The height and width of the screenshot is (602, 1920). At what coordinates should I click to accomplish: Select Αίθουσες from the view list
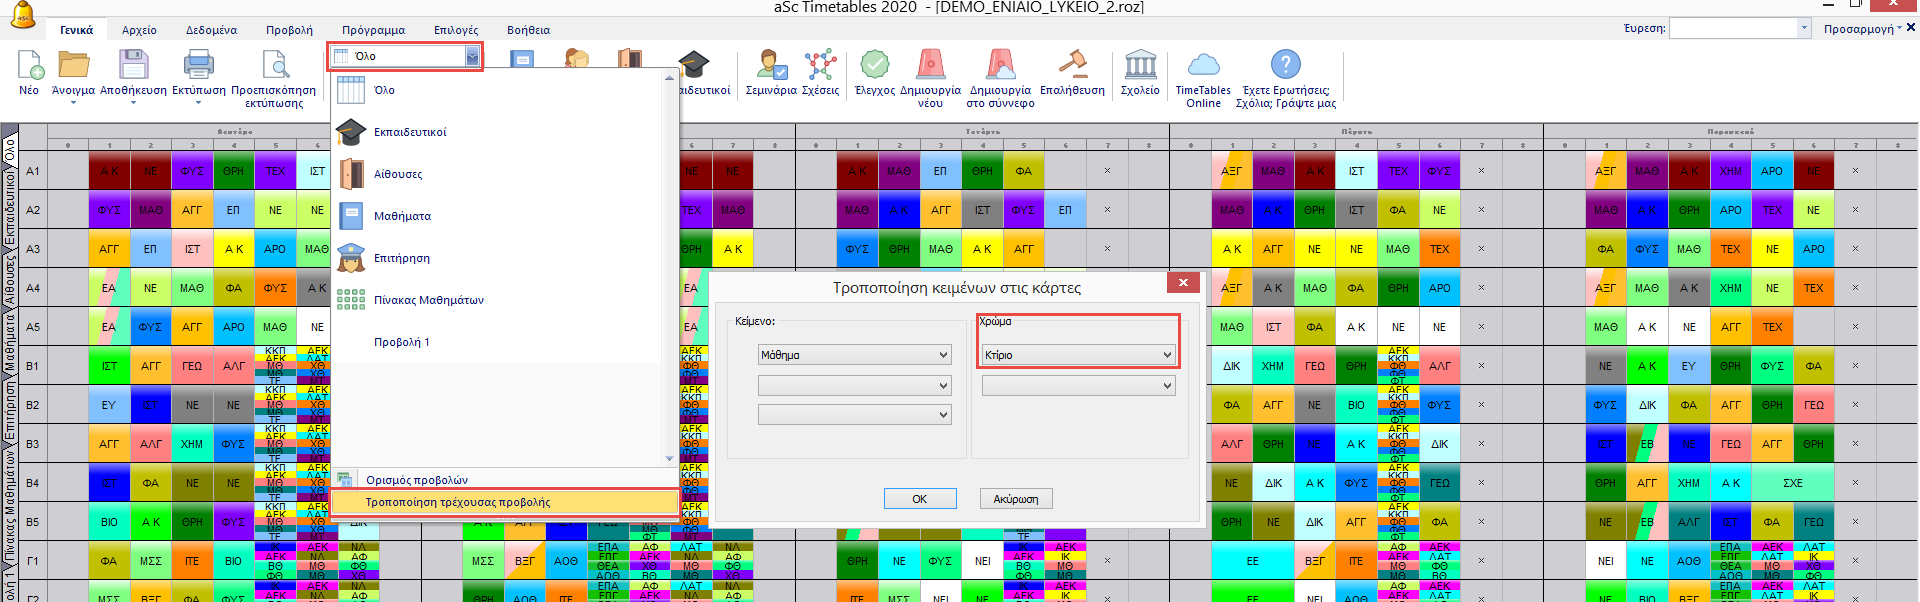pos(398,174)
